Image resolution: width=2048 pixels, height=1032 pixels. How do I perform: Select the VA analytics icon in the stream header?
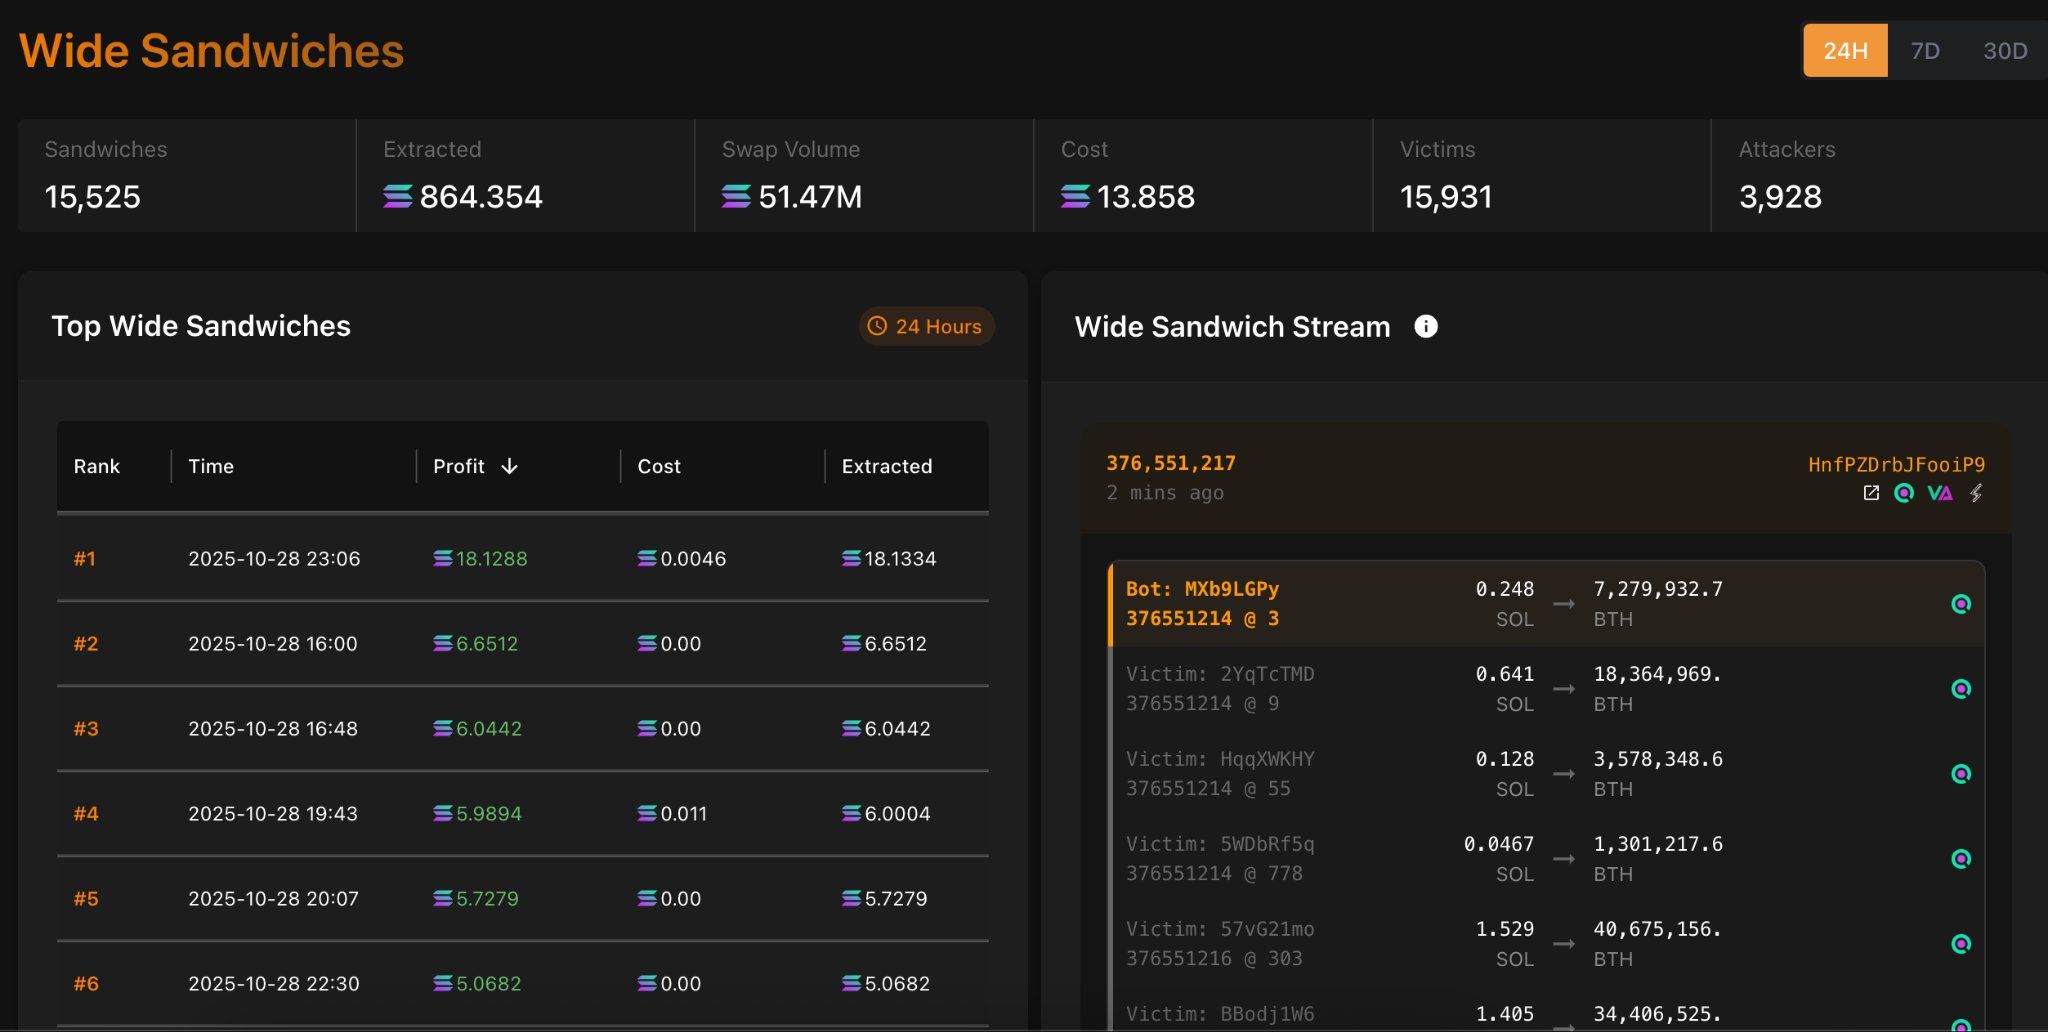click(1940, 494)
